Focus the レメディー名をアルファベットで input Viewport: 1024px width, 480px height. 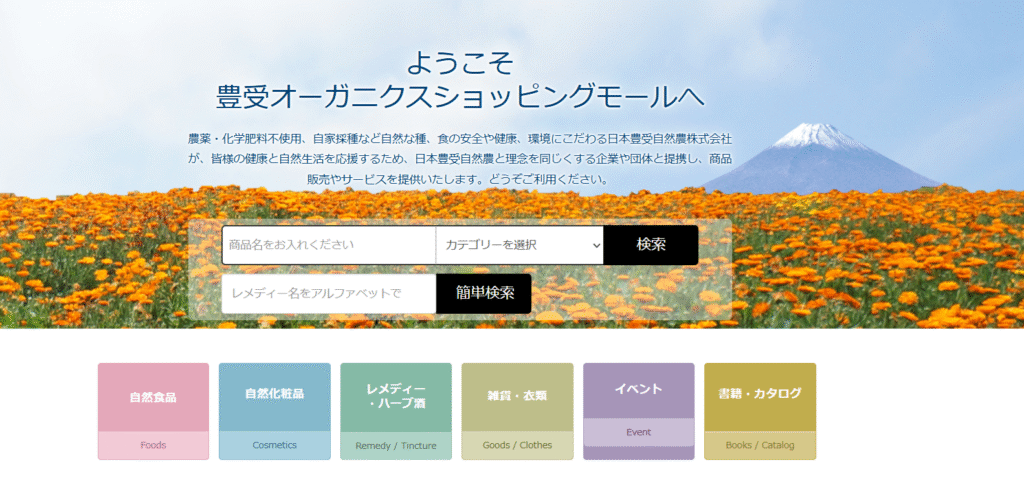point(328,293)
